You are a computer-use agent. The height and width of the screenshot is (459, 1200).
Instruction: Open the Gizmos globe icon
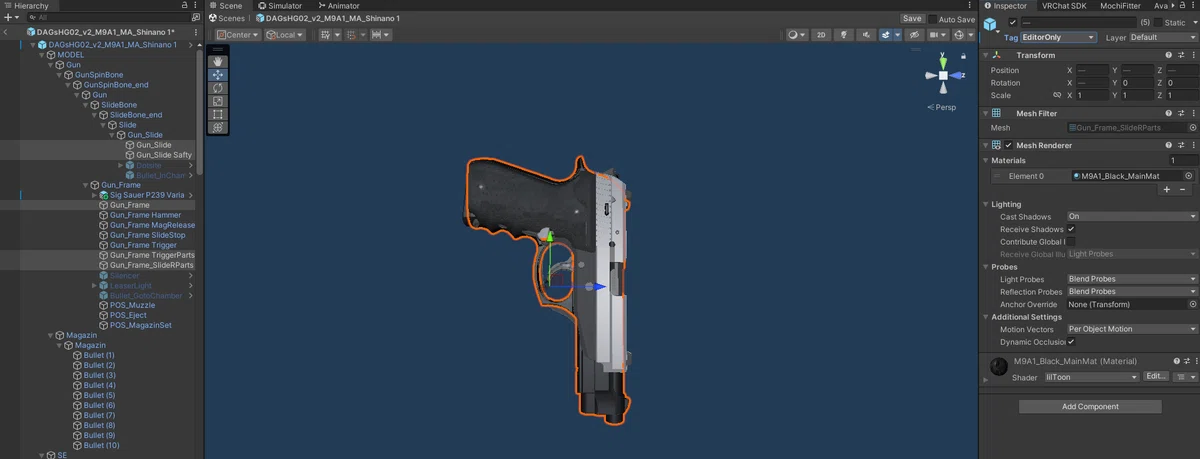point(960,35)
